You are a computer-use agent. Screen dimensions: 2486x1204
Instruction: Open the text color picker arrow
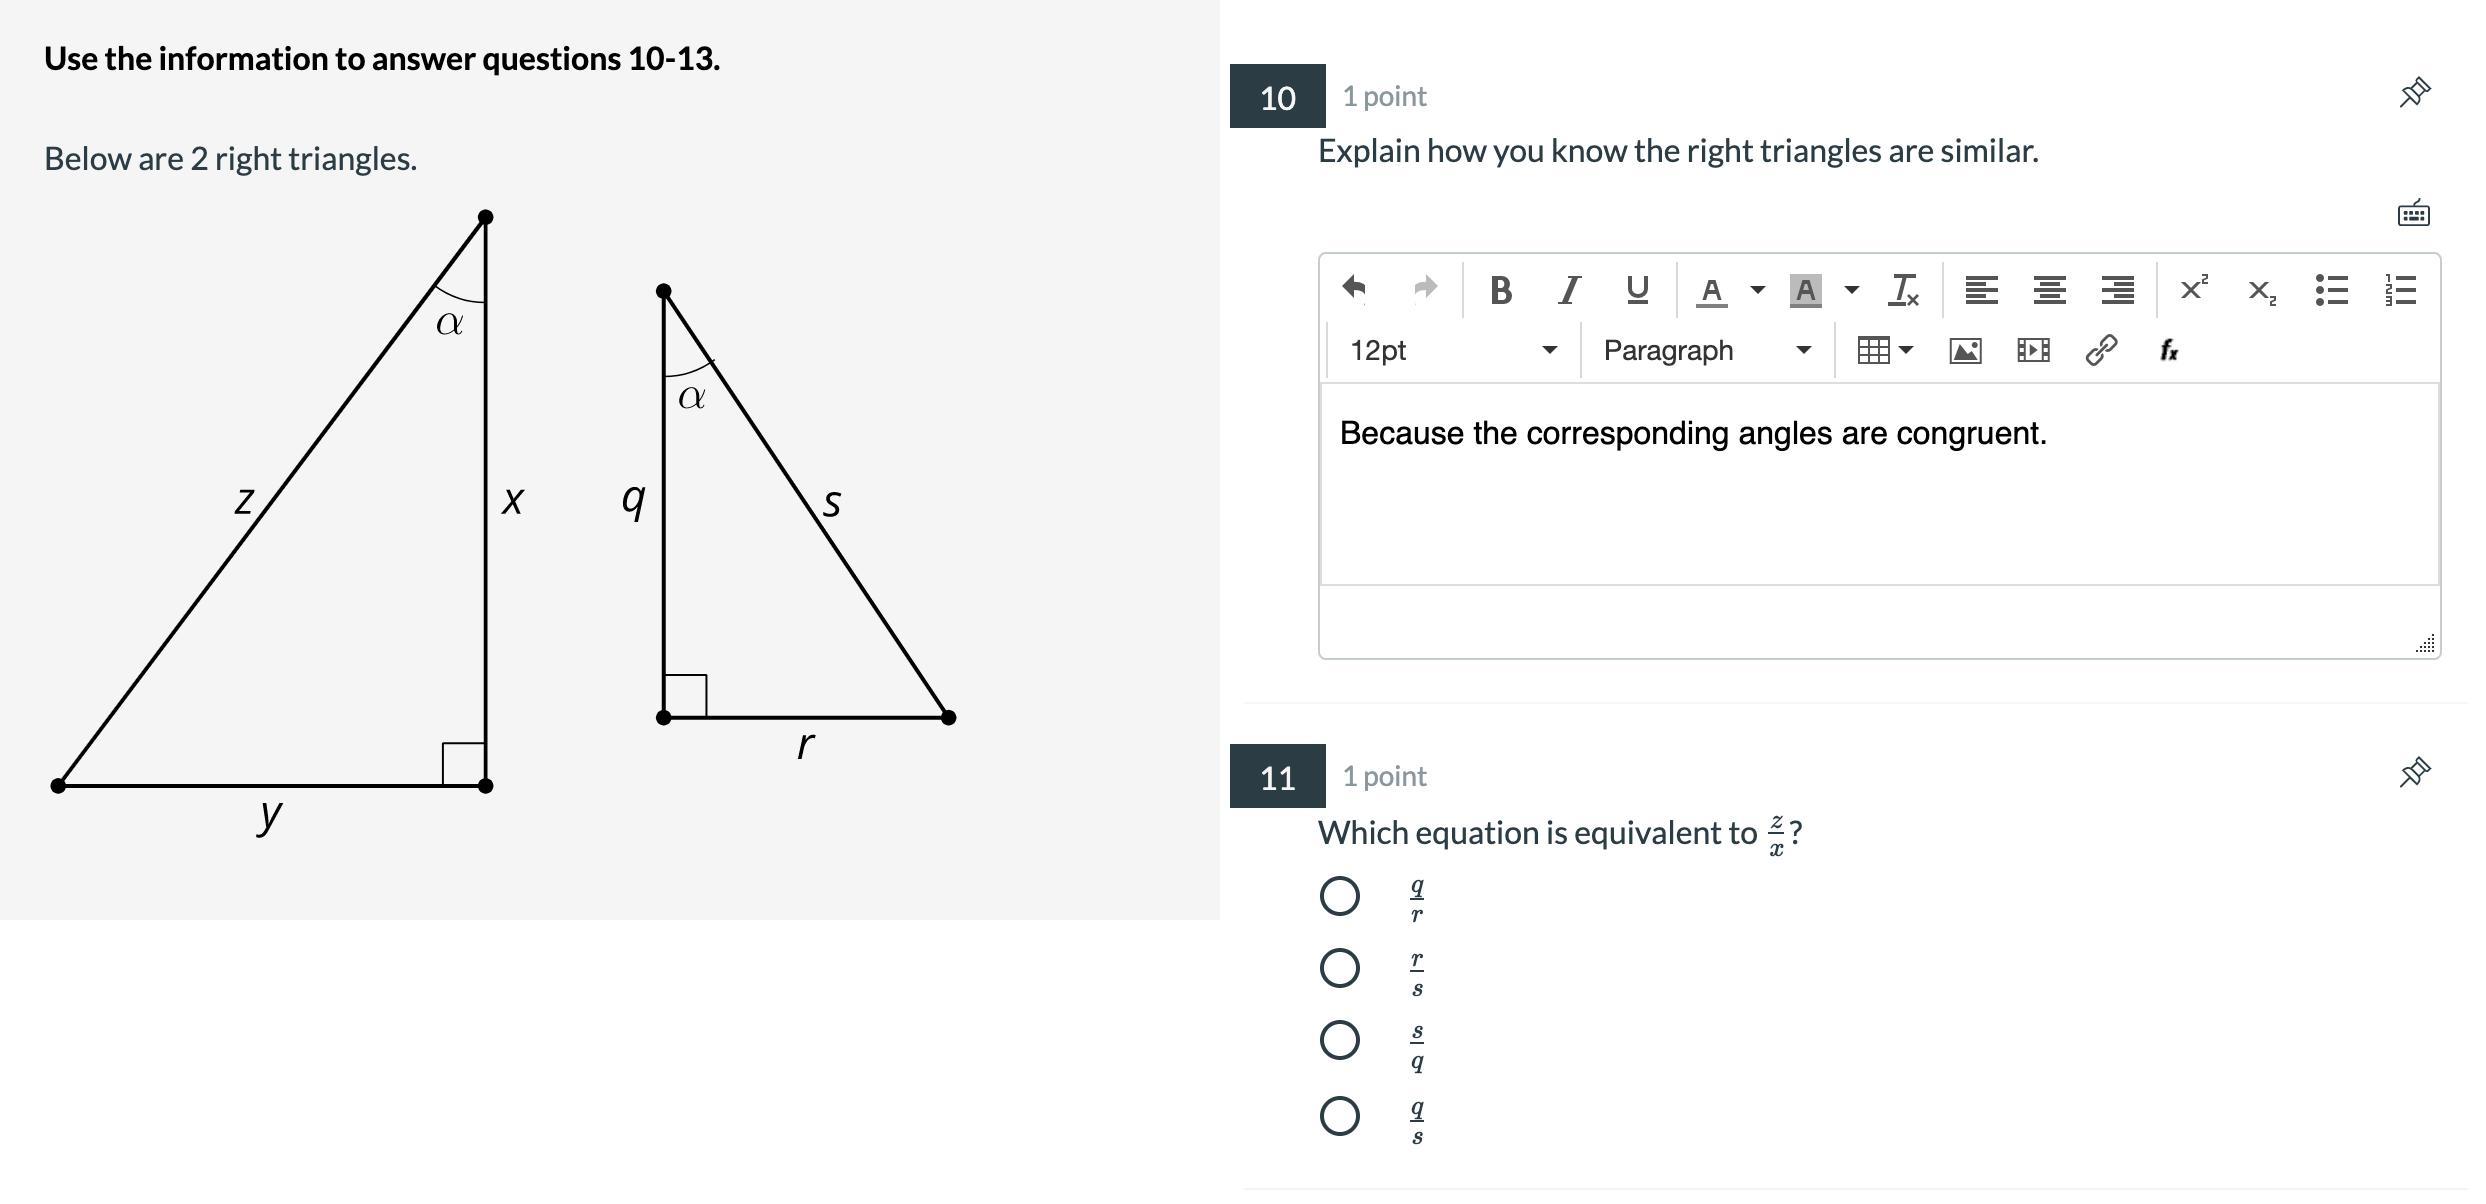[x=1757, y=291]
